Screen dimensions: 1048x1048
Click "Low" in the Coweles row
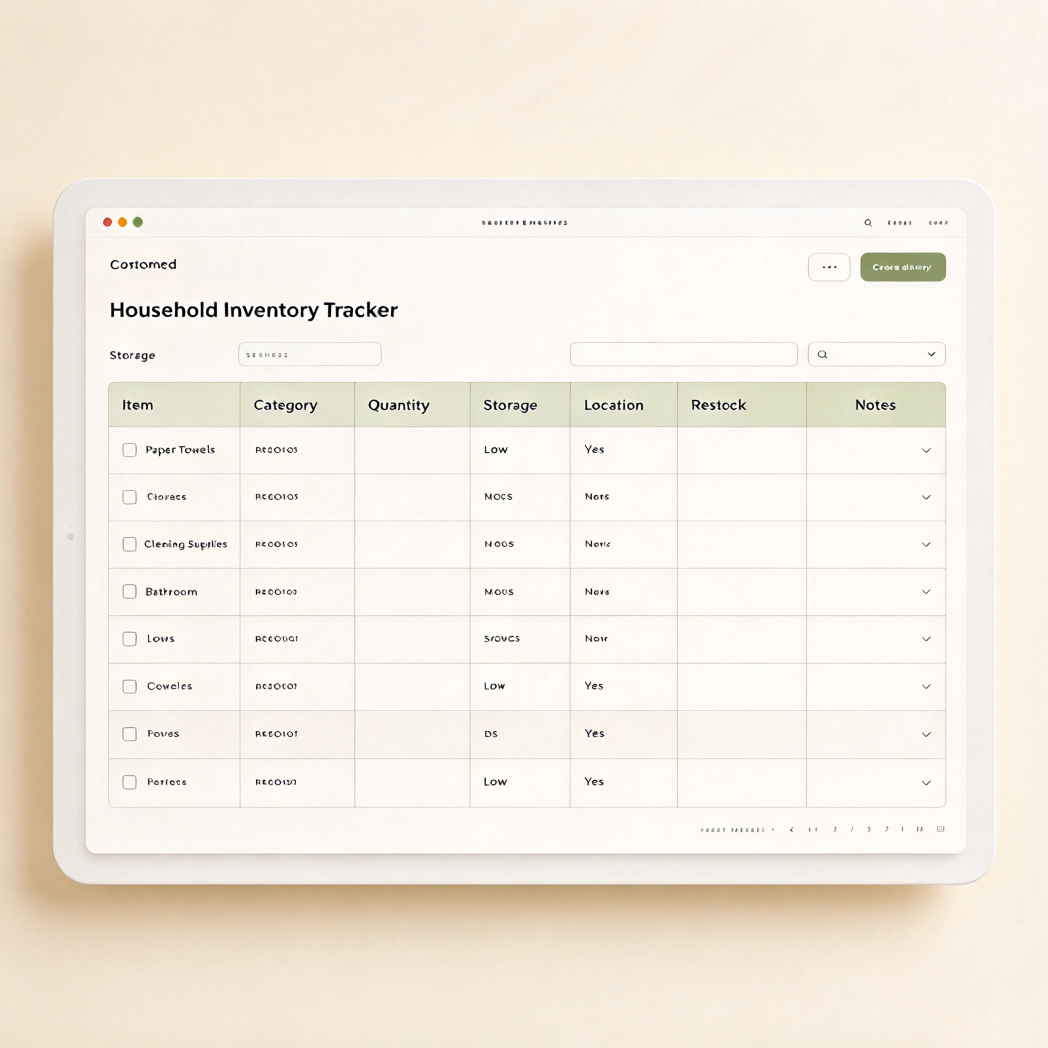click(x=495, y=686)
